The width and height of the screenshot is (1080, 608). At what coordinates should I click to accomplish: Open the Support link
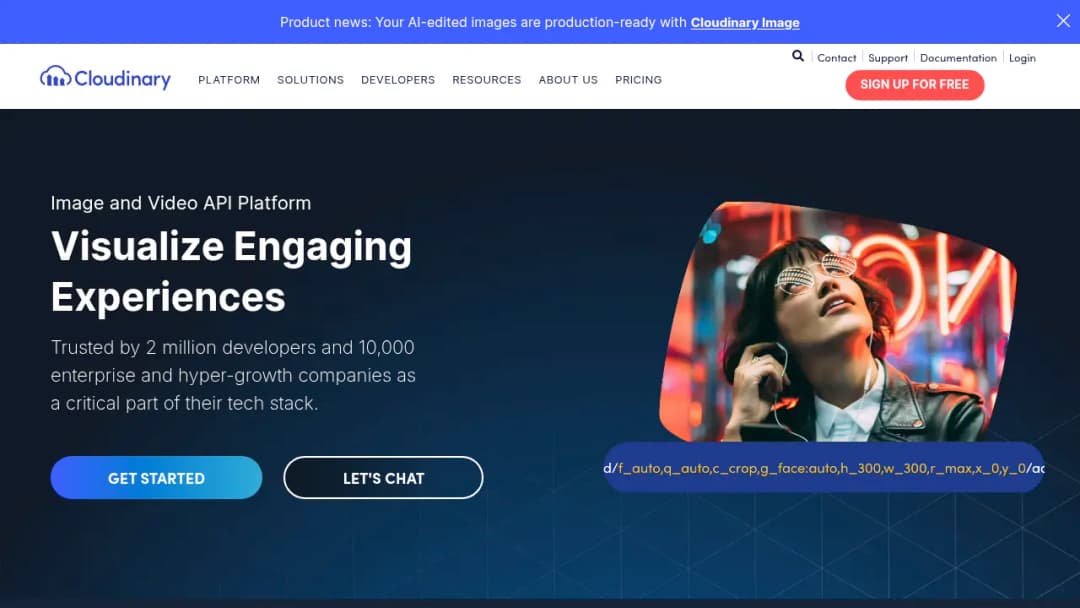click(887, 58)
